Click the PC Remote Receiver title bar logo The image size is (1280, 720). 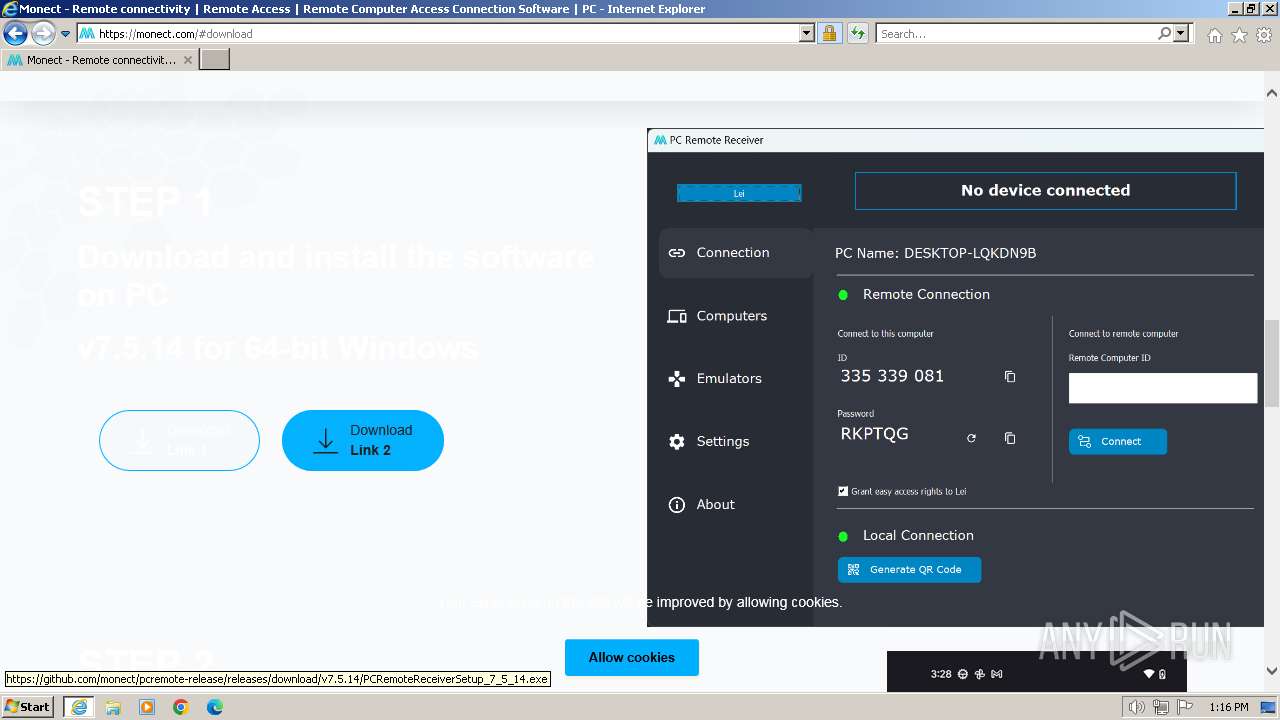click(x=660, y=140)
